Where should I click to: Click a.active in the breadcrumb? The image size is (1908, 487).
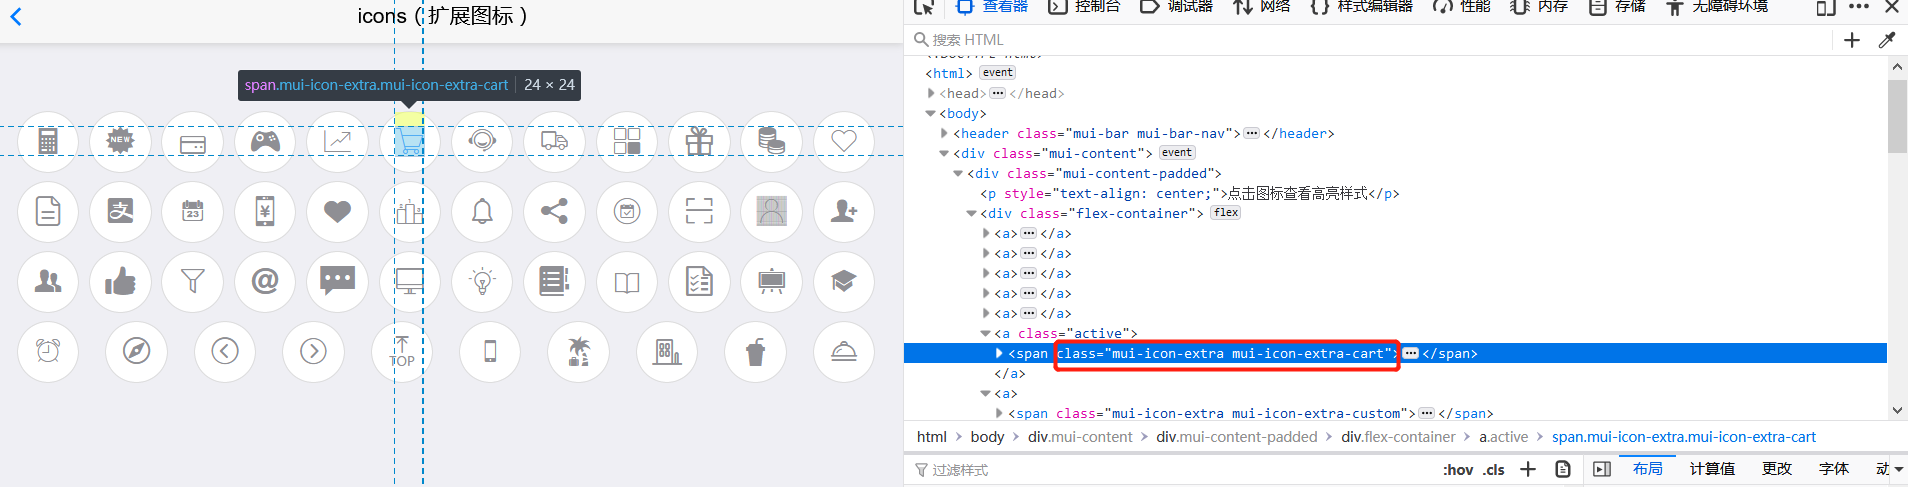pos(1504,437)
